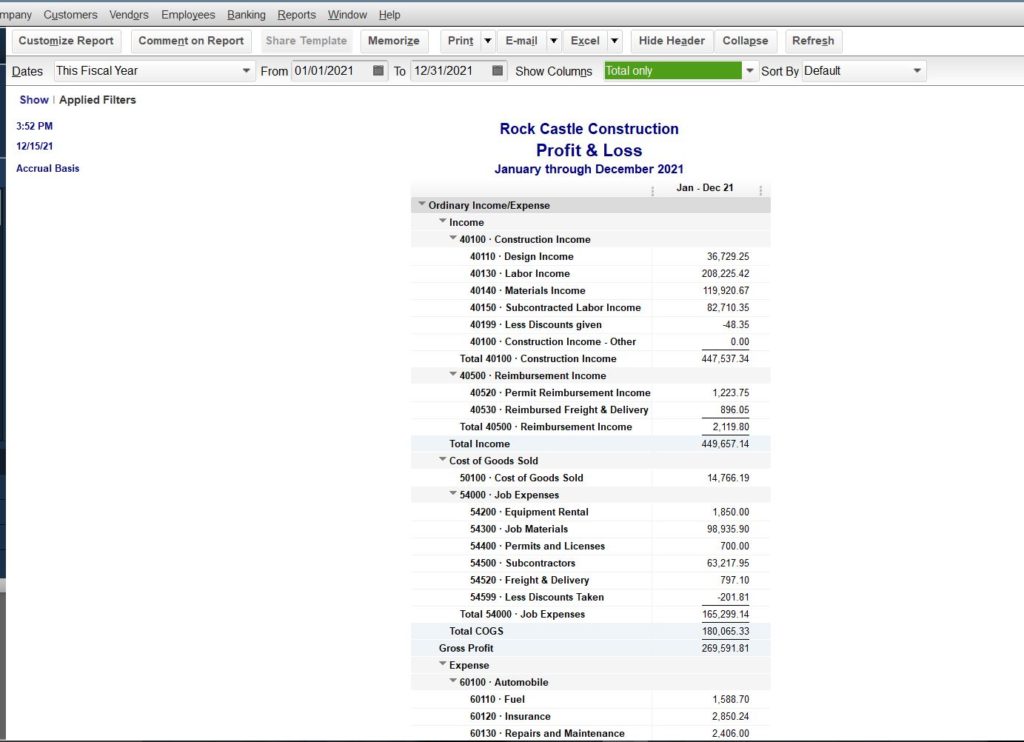The width and height of the screenshot is (1024, 742).
Task: Open the To date calendar picker
Action: tap(498, 71)
